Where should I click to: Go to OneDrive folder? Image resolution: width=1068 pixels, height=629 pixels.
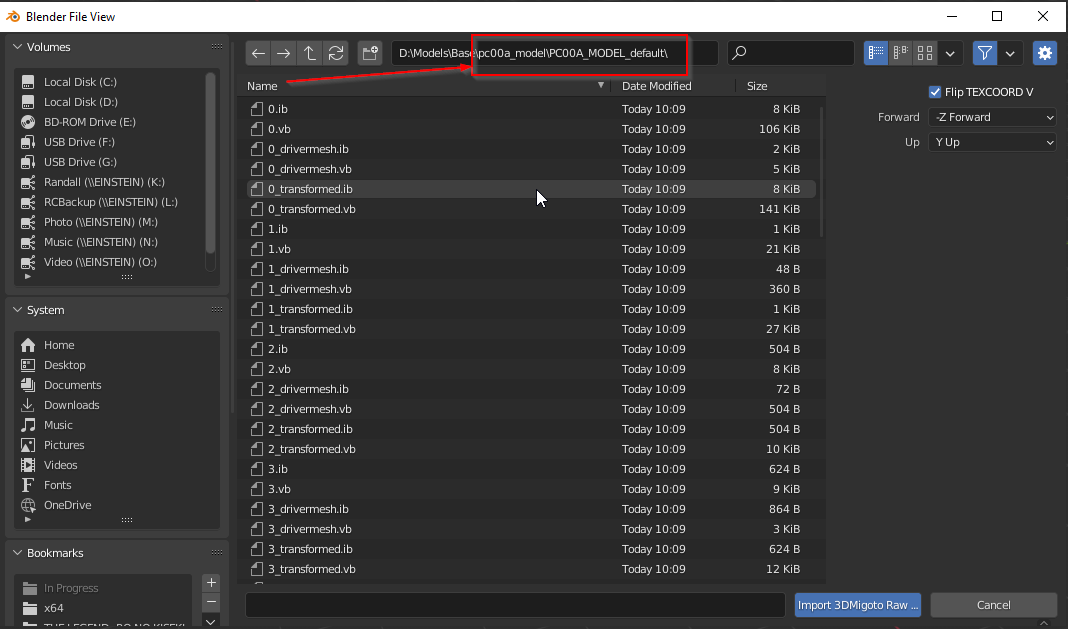pos(116,505)
